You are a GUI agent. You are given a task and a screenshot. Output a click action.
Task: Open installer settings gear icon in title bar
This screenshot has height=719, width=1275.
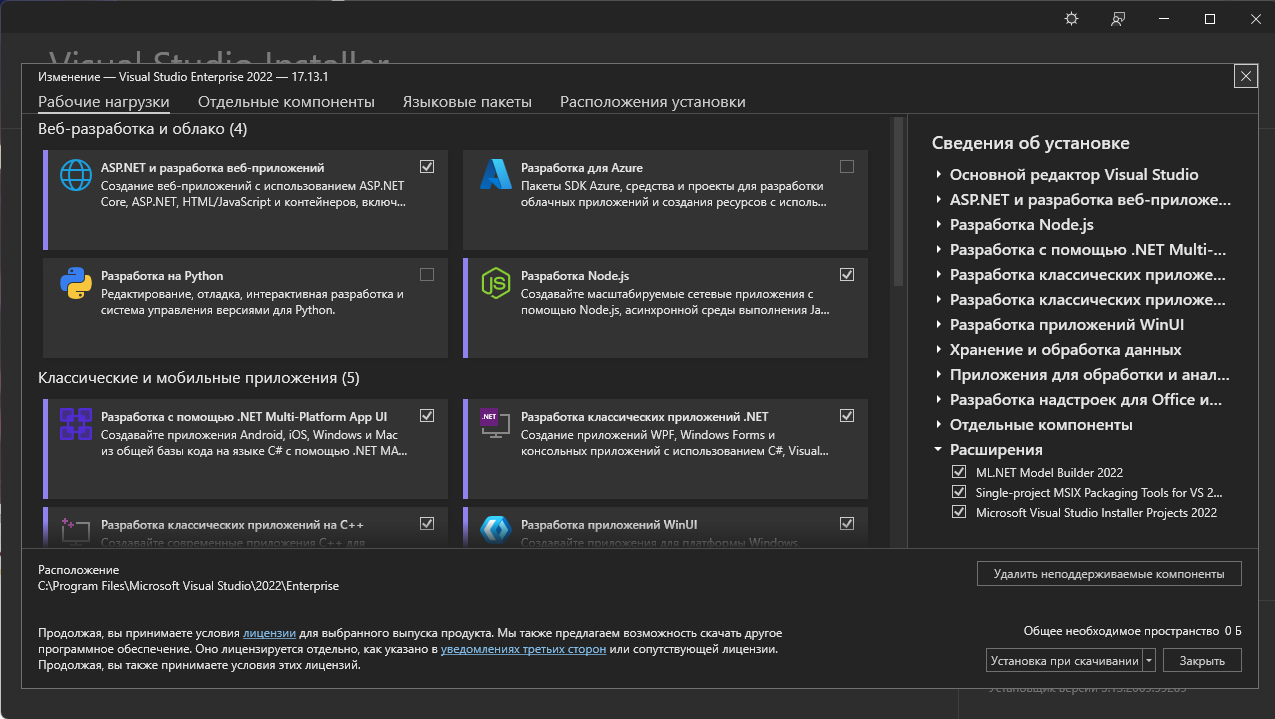coord(1072,19)
